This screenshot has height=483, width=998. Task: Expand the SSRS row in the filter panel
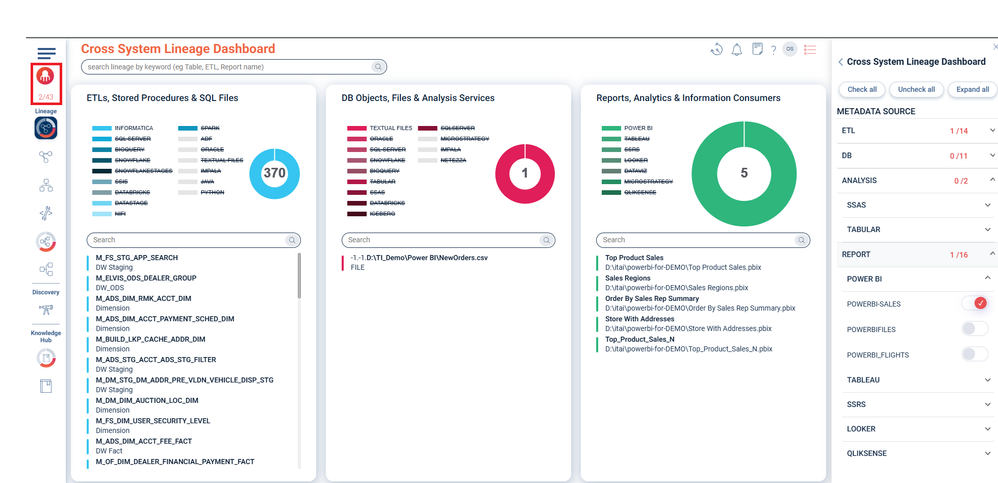(x=916, y=404)
